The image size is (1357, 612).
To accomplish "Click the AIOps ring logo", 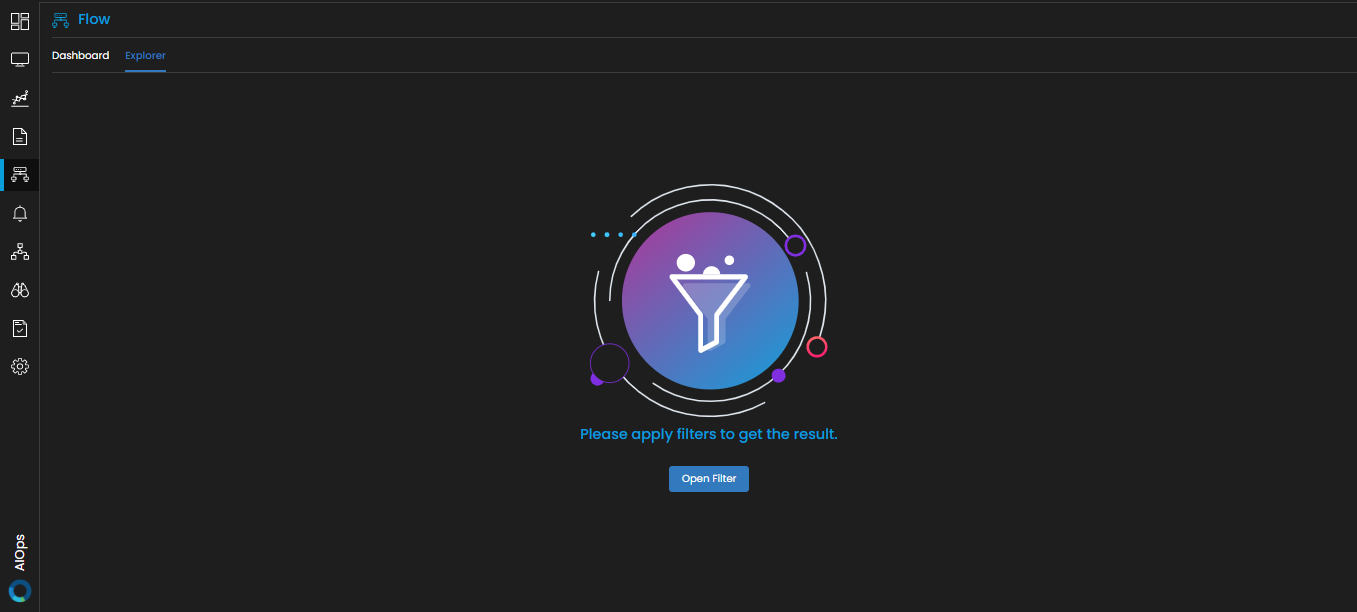I will coord(20,590).
